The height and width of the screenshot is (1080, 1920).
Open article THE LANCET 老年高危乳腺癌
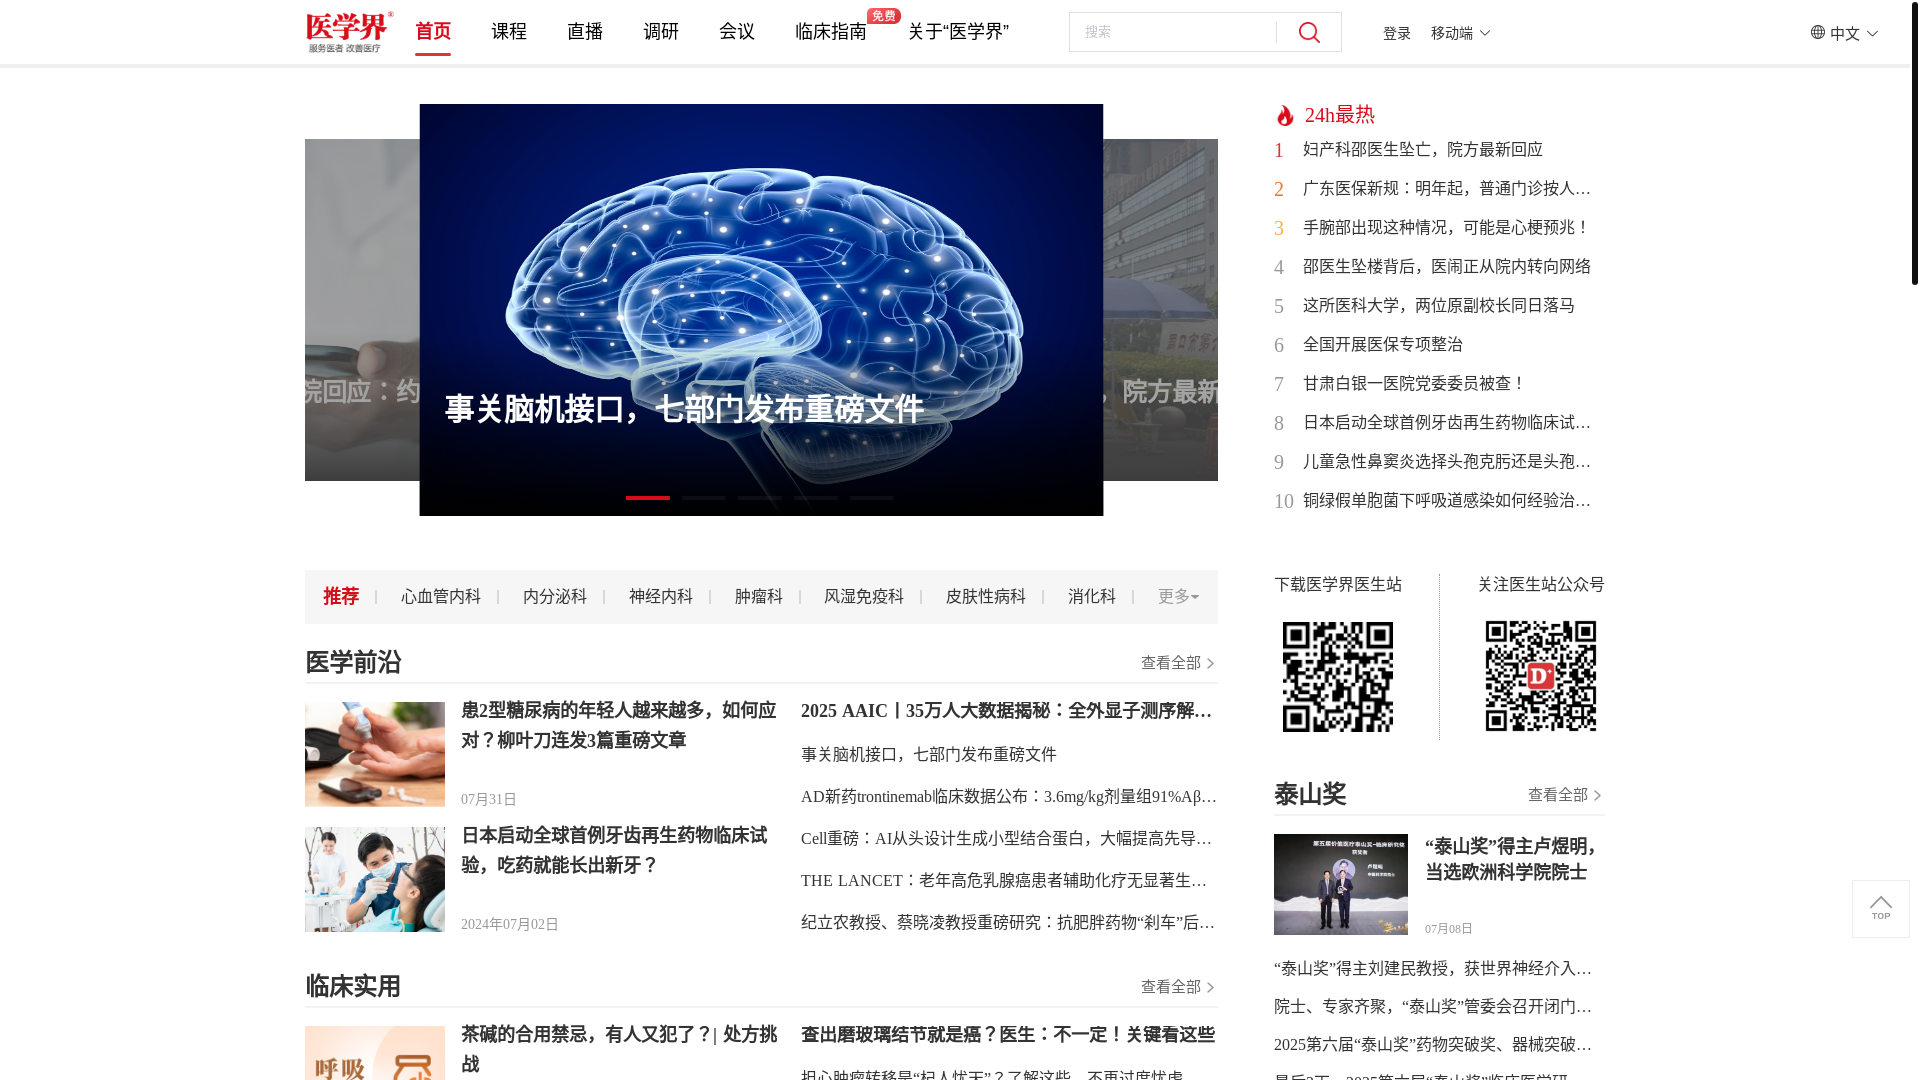point(1004,881)
